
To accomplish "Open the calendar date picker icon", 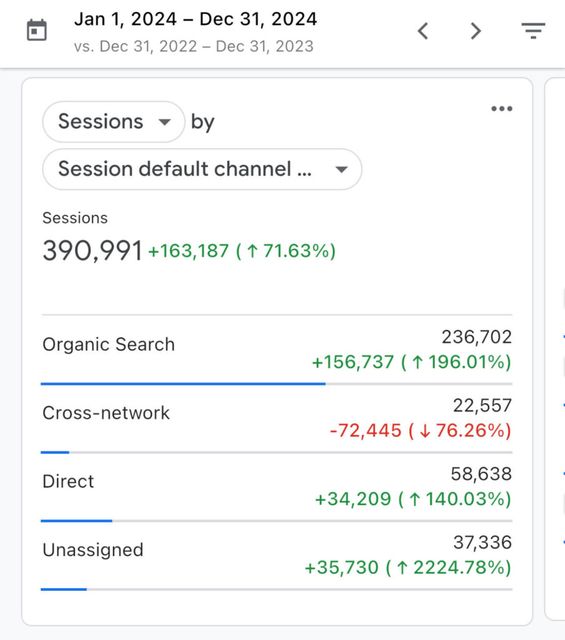I will point(37,30).
